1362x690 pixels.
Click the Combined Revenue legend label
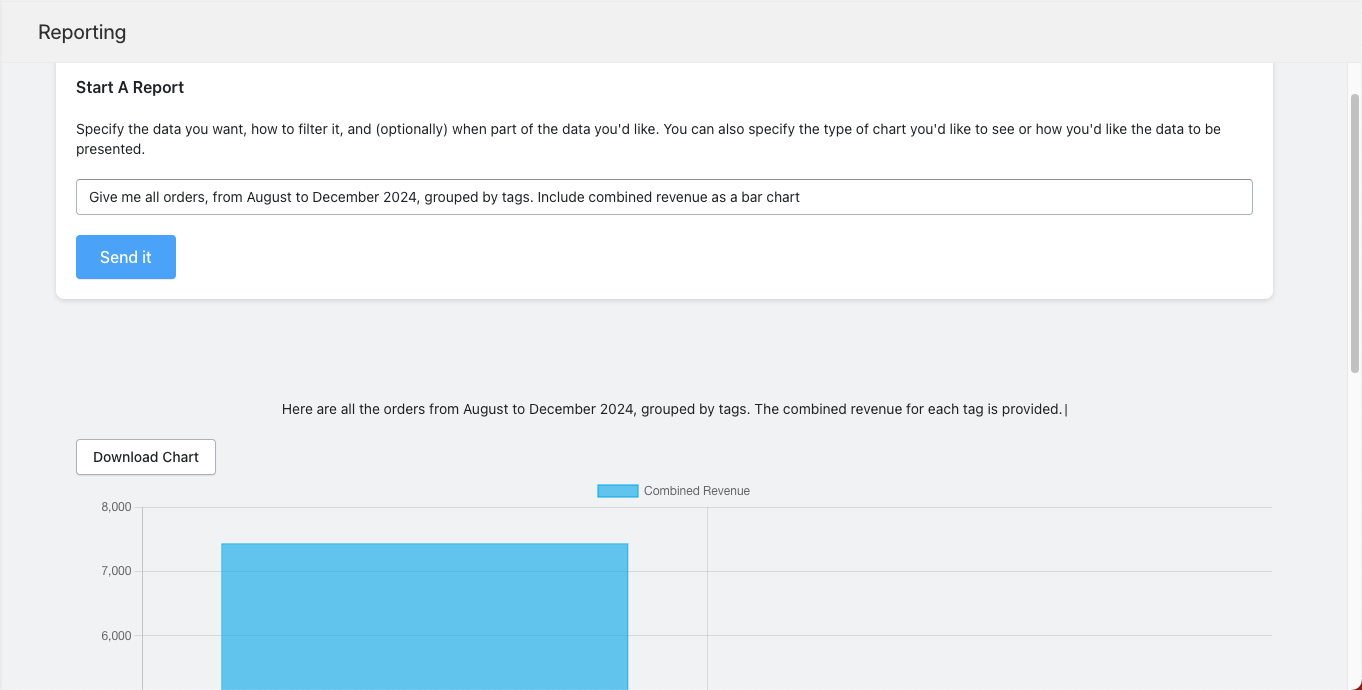(696, 491)
